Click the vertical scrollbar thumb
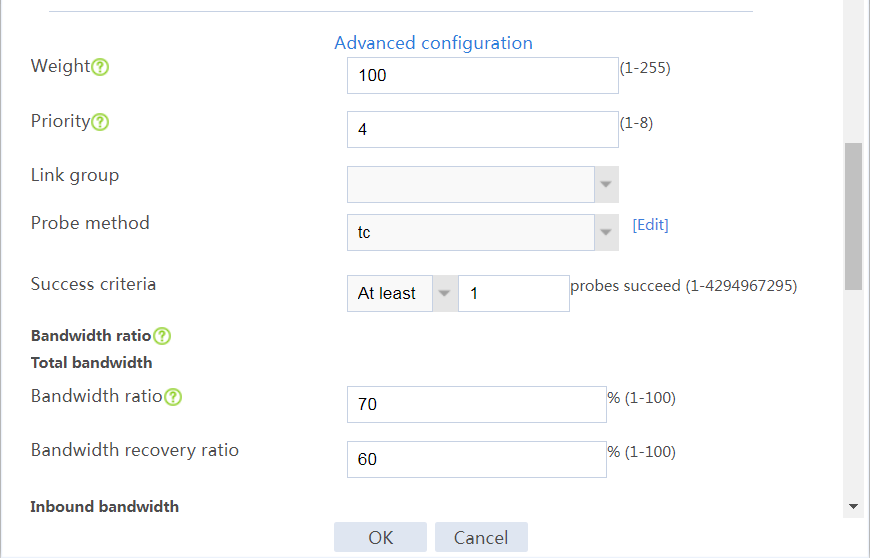The width and height of the screenshot is (870, 558). pyautogui.click(x=853, y=216)
